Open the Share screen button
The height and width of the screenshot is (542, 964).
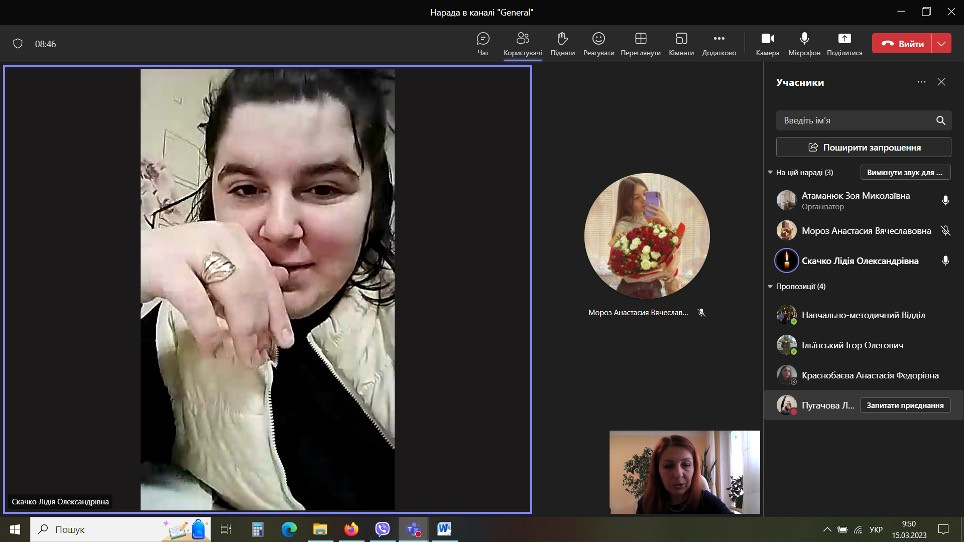pyautogui.click(x=844, y=44)
